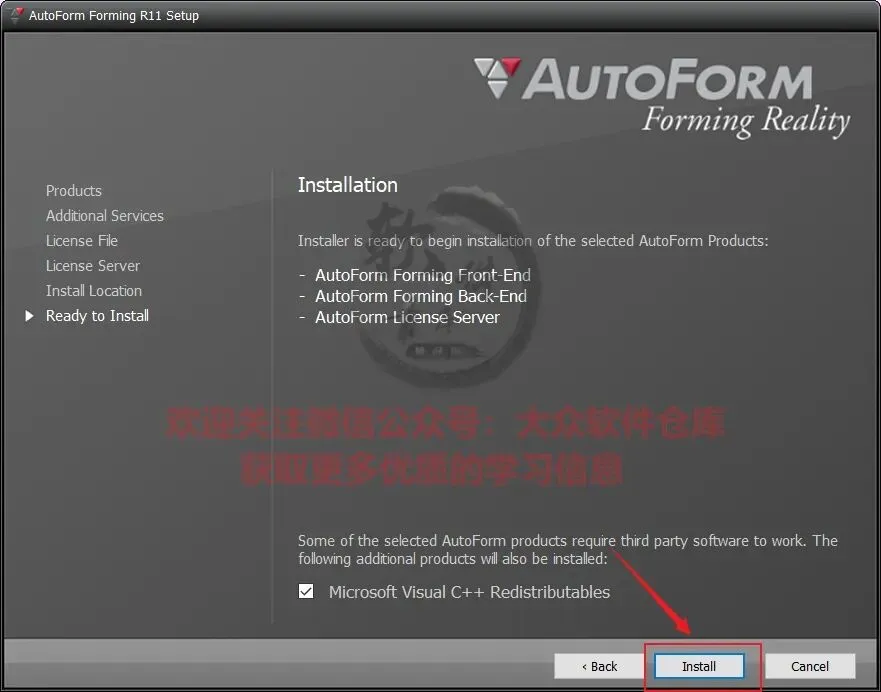This screenshot has width=881, height=692.
Task: Click the Installation heading
Action: (x=348, y=185)
